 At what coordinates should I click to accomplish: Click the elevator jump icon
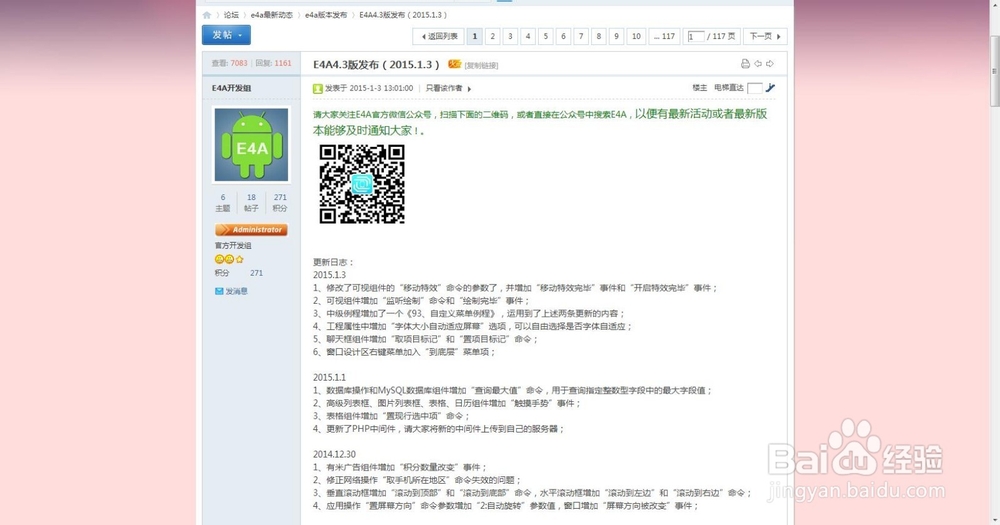(x=770, y=88)
